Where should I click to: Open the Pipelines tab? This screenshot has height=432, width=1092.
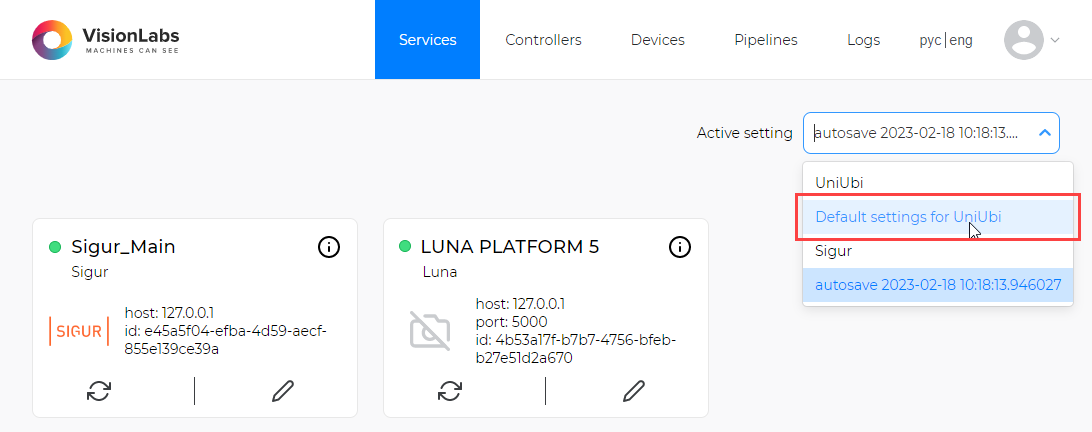(765, 40)
